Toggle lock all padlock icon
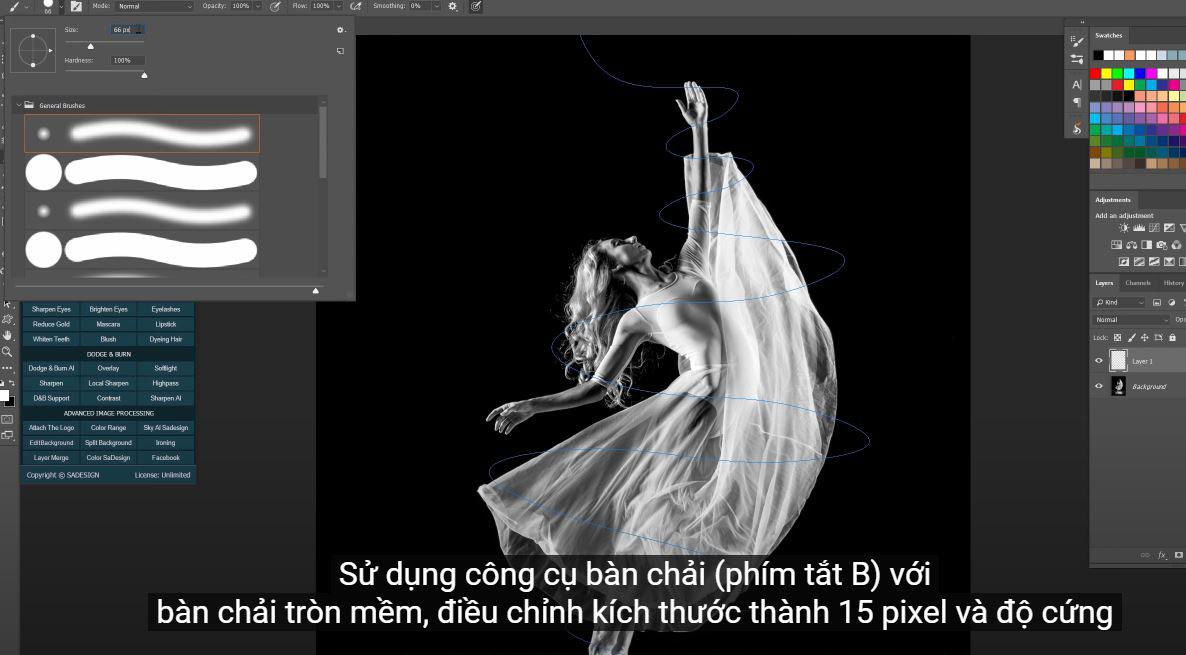This screenshot has height=655, width=1186. tap(1172, 337)
